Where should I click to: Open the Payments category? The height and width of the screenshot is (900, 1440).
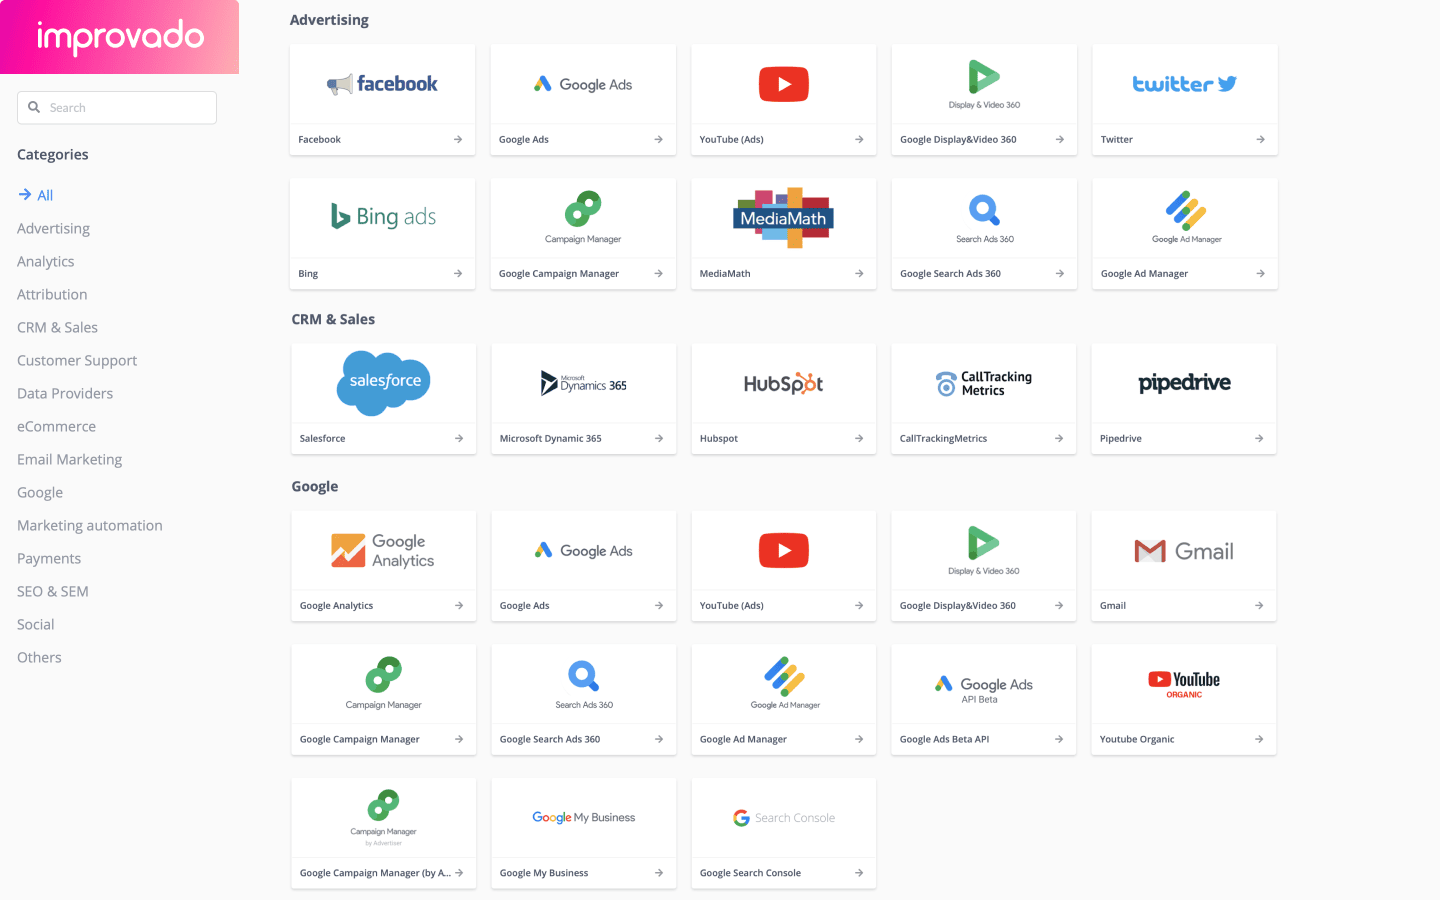click(x=49, y=558)
